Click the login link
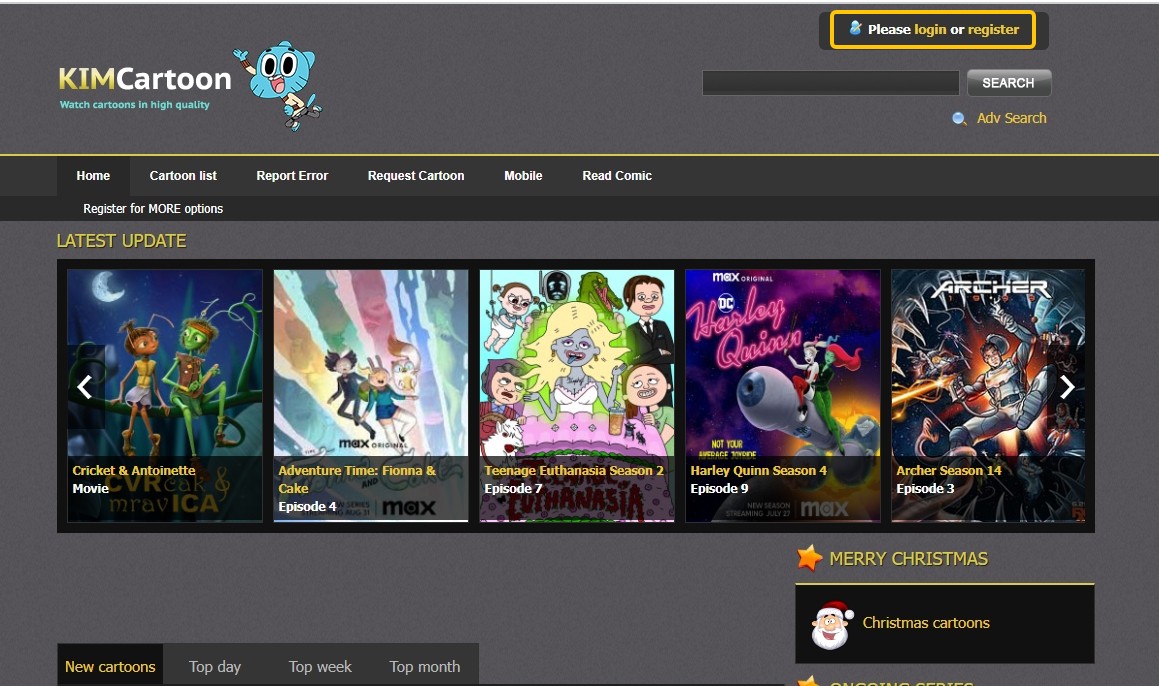This screenshot has height=686, width=1159. point(930,30)
